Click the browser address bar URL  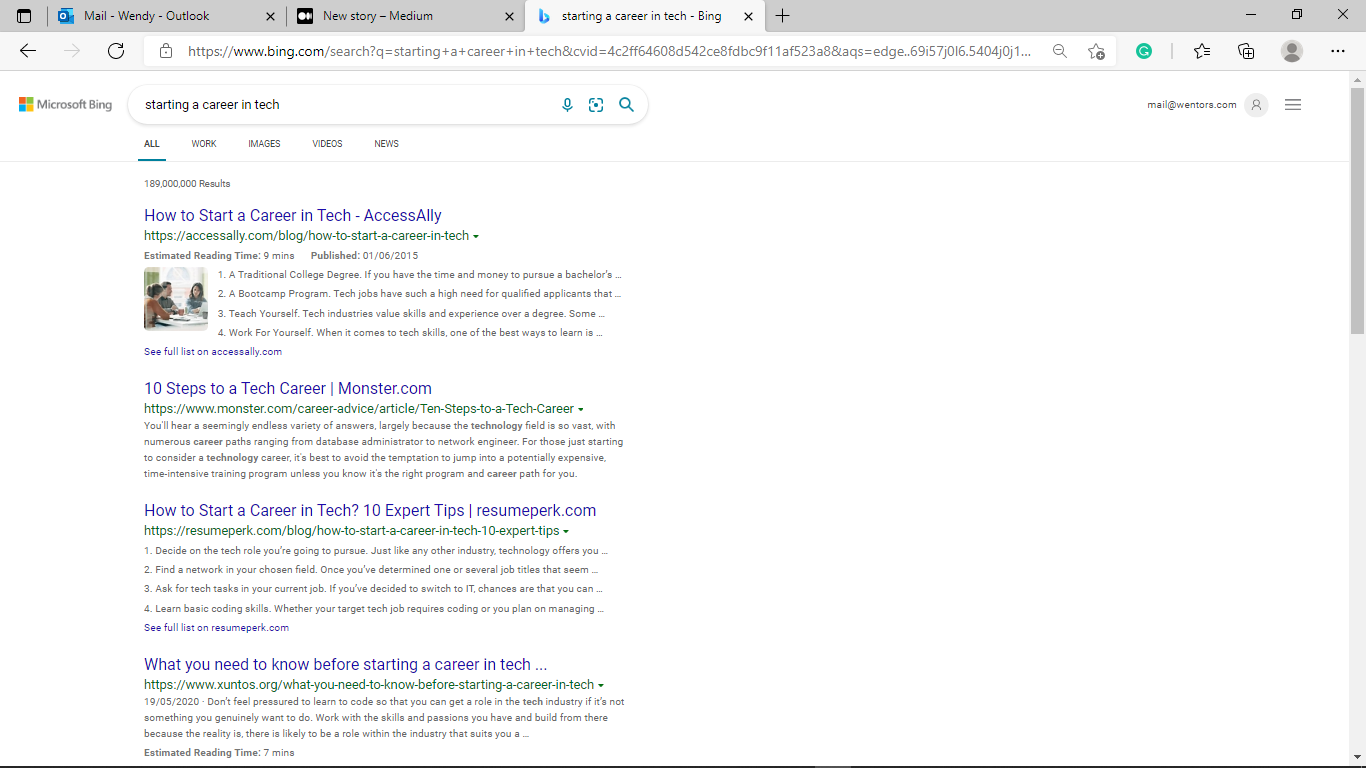click(609, 51)
